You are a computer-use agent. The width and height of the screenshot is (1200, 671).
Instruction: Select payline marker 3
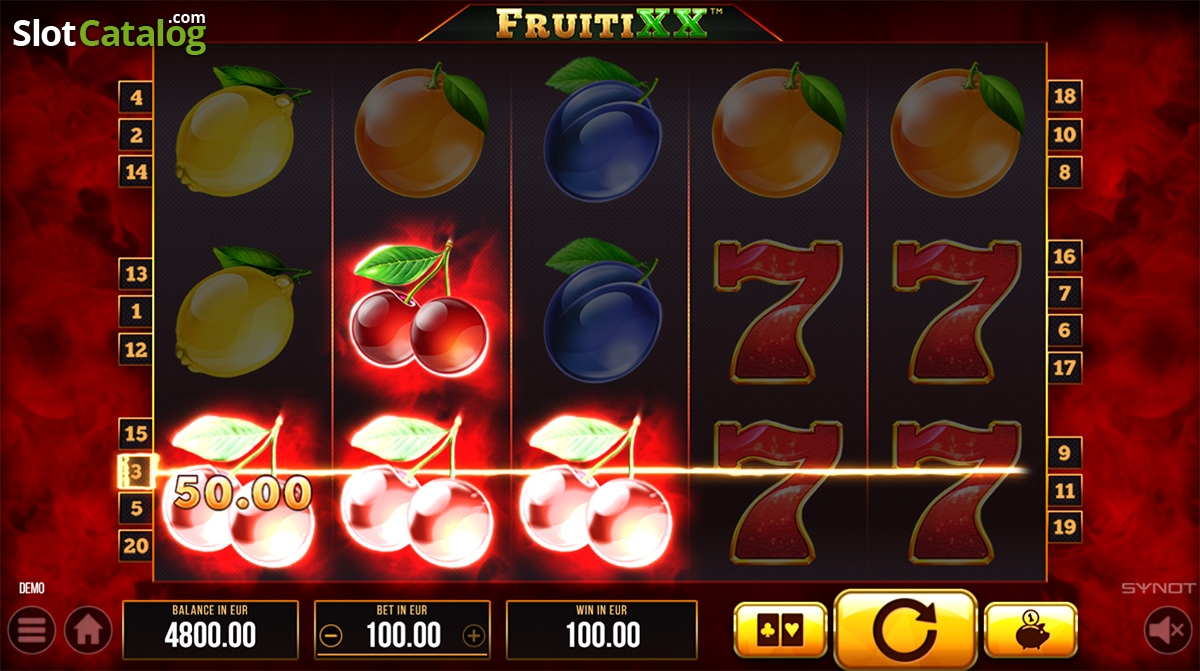tap(136, 470)
